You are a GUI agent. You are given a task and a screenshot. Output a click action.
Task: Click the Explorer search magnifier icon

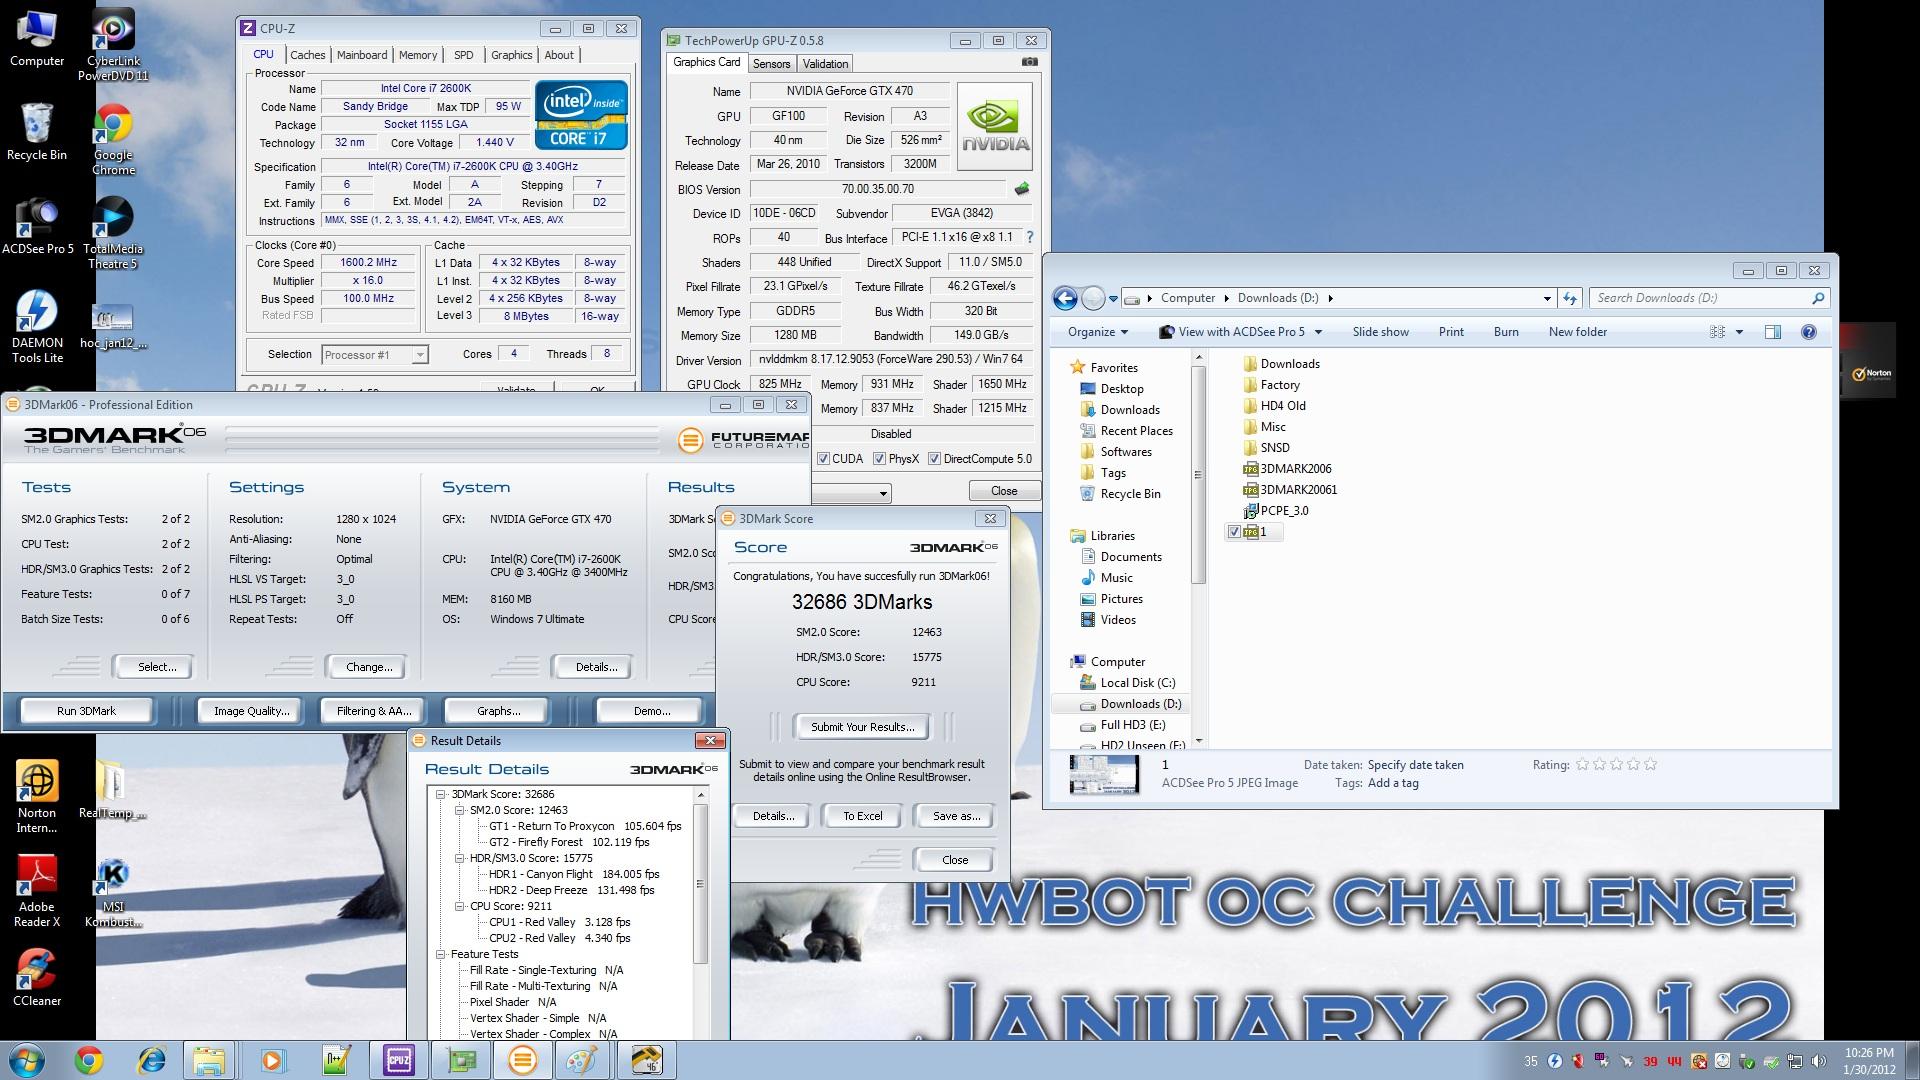click(1817, 298)
